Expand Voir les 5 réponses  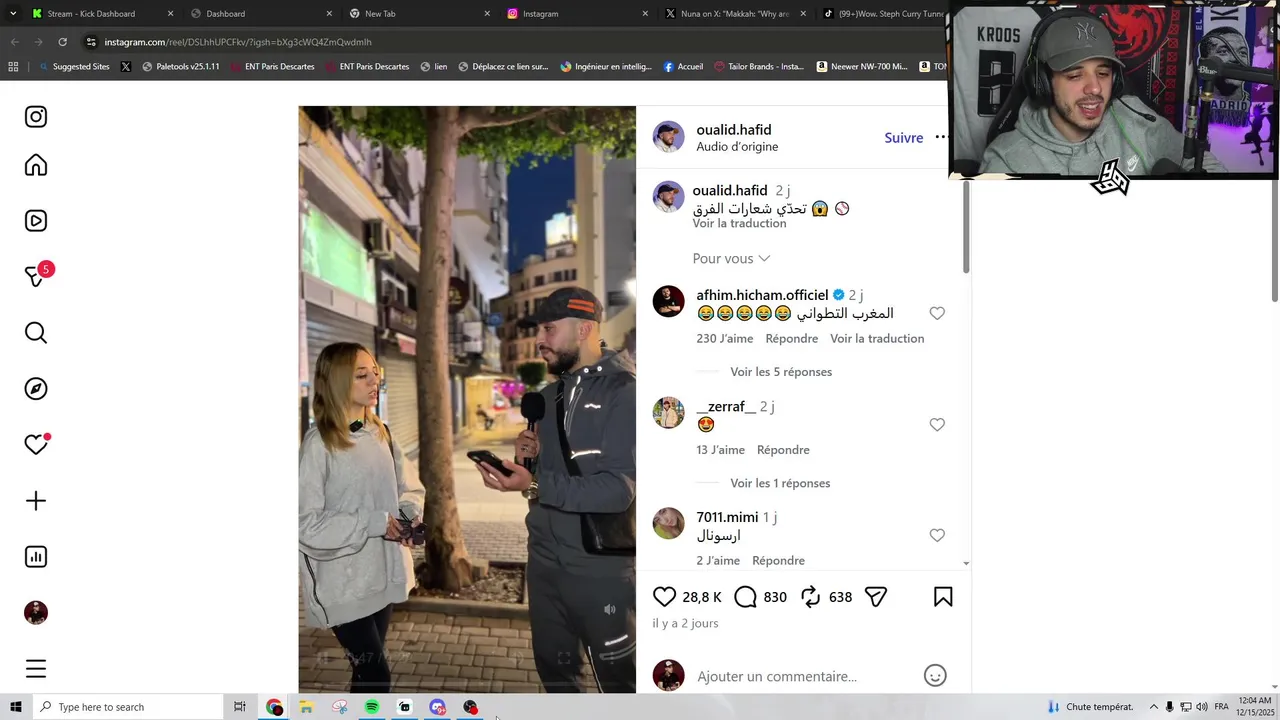click(781, 372)
